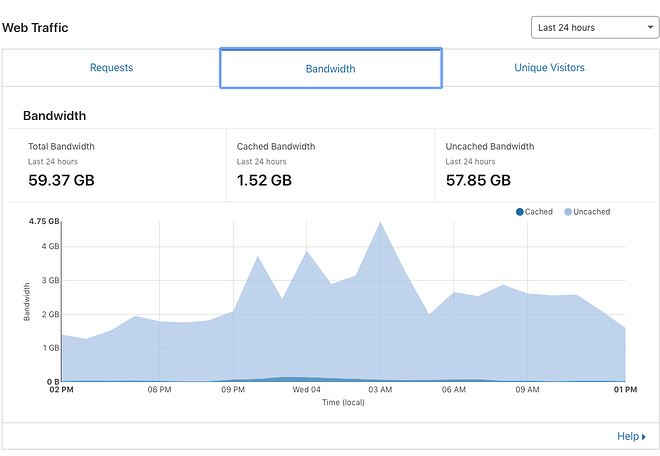Click the arrow icon beside Help
Image resolution: width=660 pixels, height=456 pixels.
(x=644, y=437)
